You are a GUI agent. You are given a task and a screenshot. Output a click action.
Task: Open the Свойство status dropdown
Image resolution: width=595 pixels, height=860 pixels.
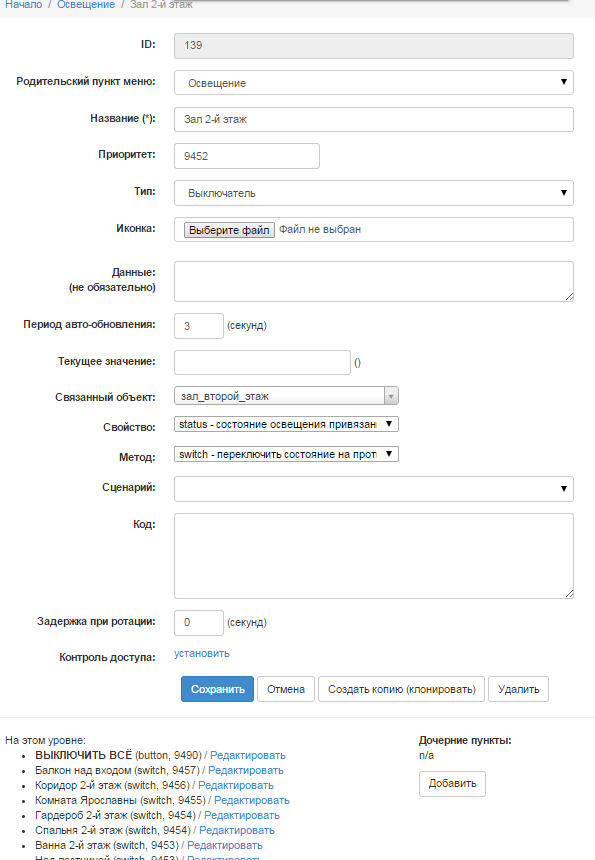[x=286, y=424]
